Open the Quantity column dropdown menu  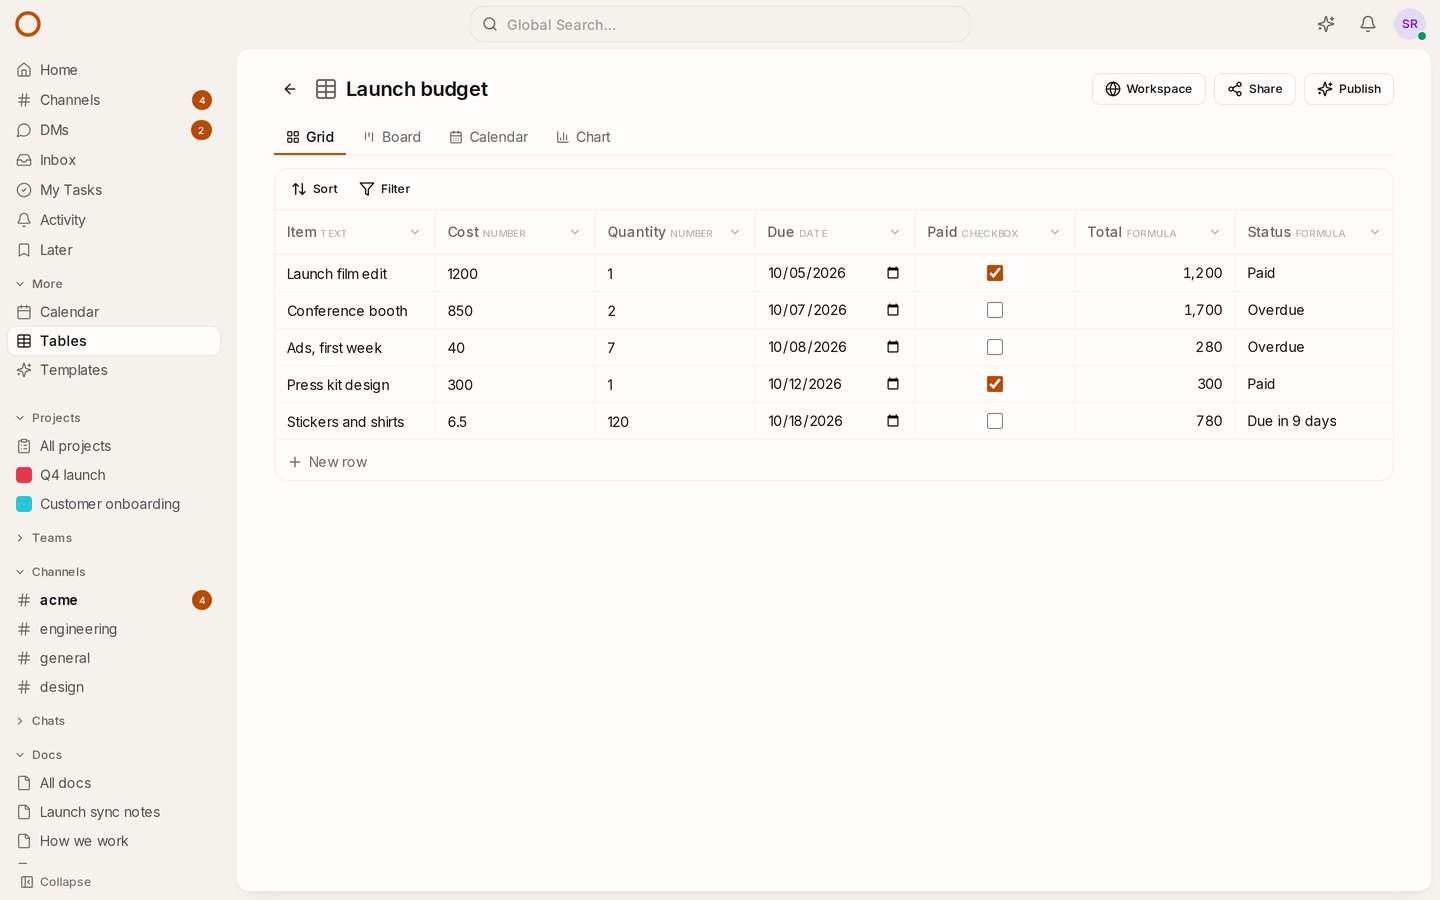point(735,232)
